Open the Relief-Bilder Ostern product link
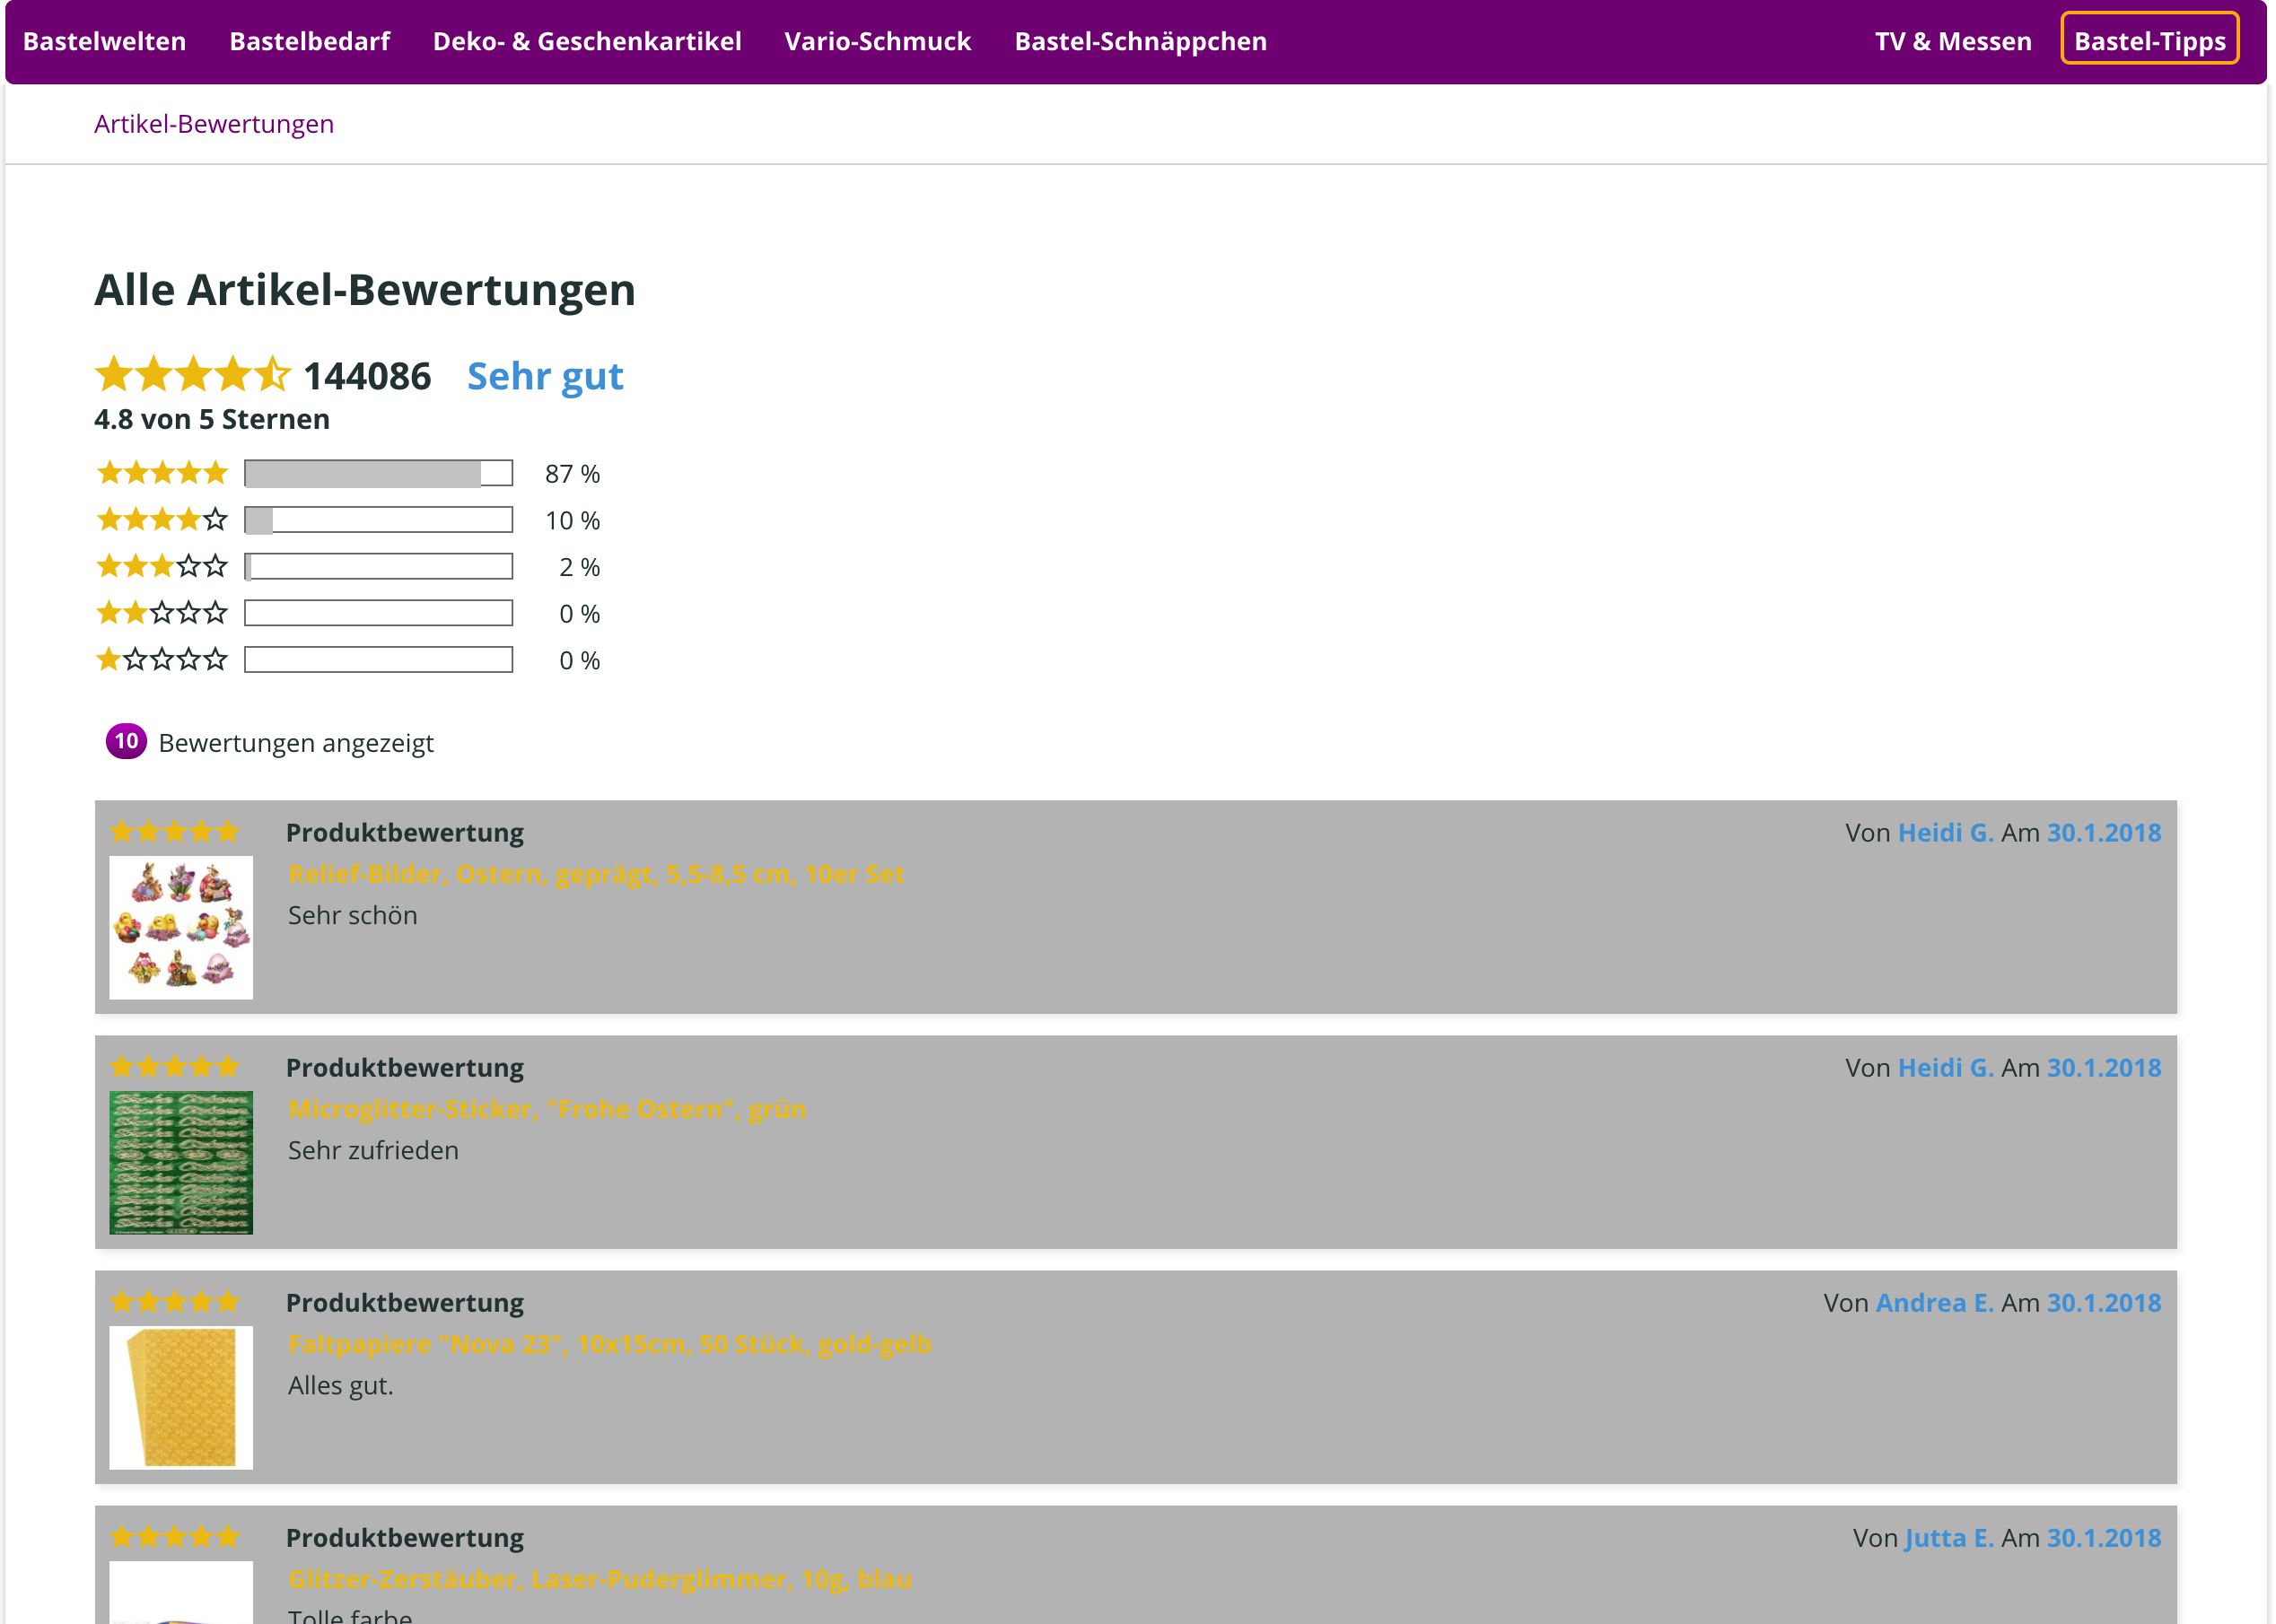This screenshot has width=2276, height=1624. (x=596, y=874)
